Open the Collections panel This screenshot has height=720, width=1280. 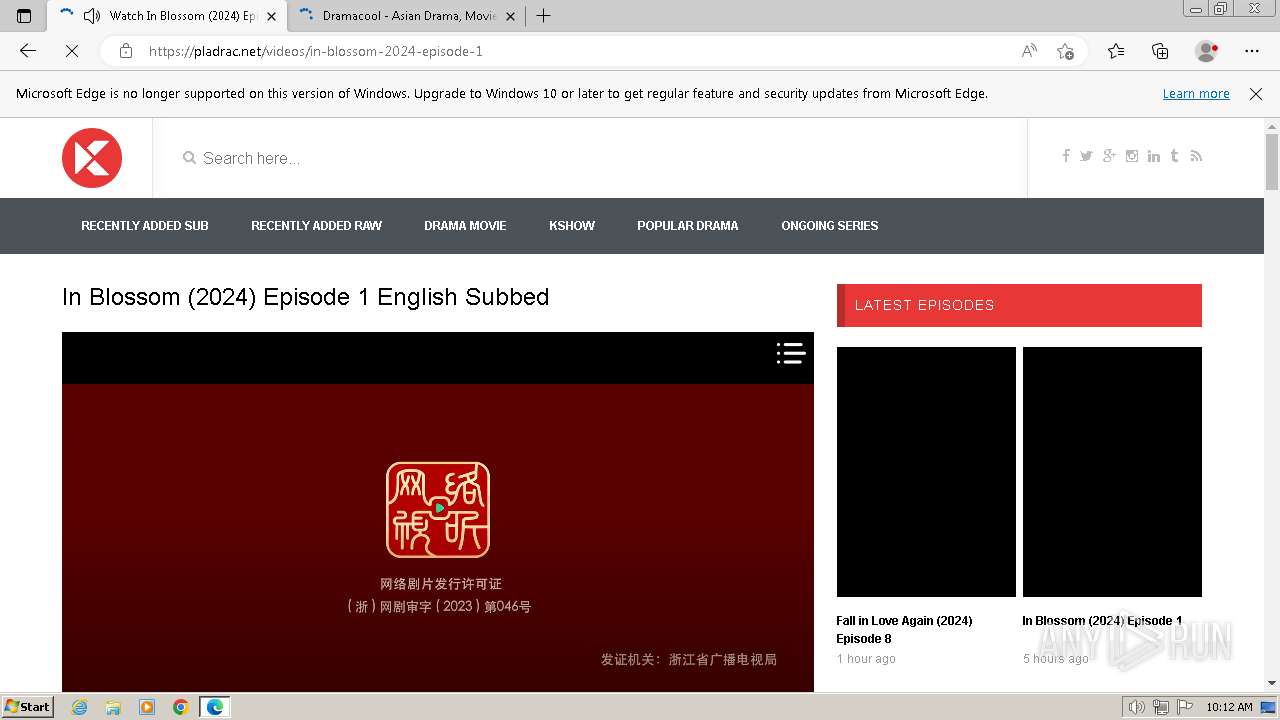point(1160,51)
